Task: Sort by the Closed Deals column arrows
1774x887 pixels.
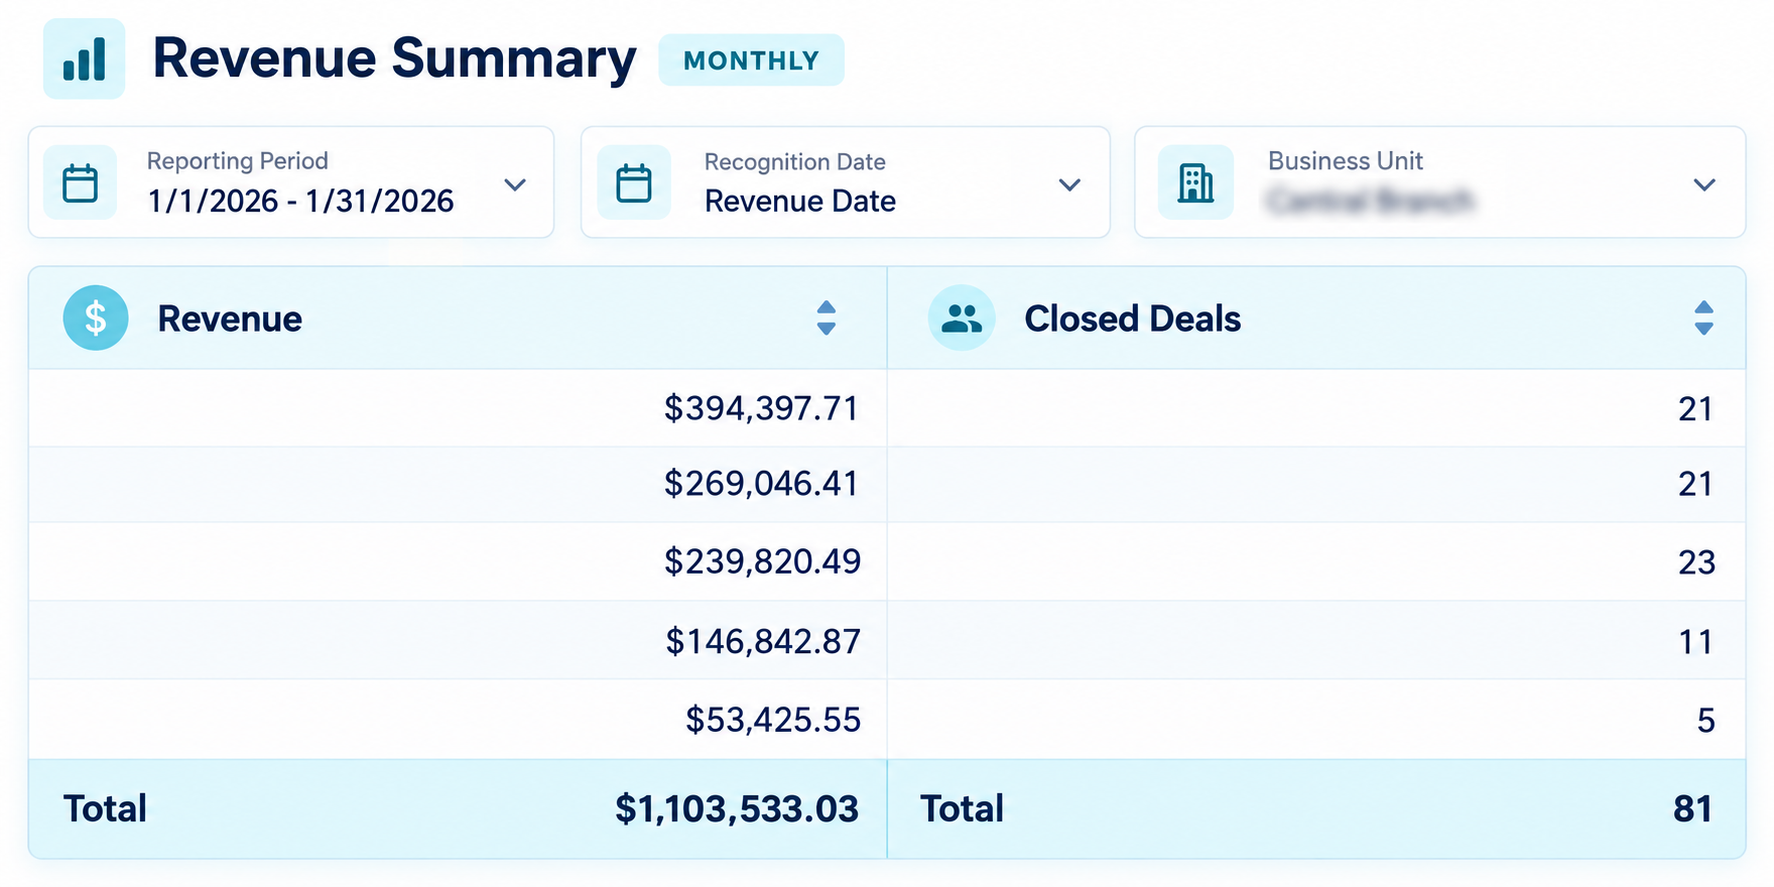Action: (x=1704, y=318)
